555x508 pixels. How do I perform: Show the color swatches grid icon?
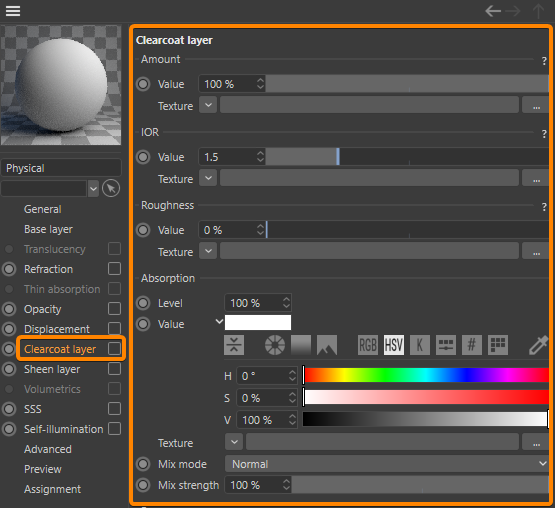pyautogui.click(x=498, y=345)
